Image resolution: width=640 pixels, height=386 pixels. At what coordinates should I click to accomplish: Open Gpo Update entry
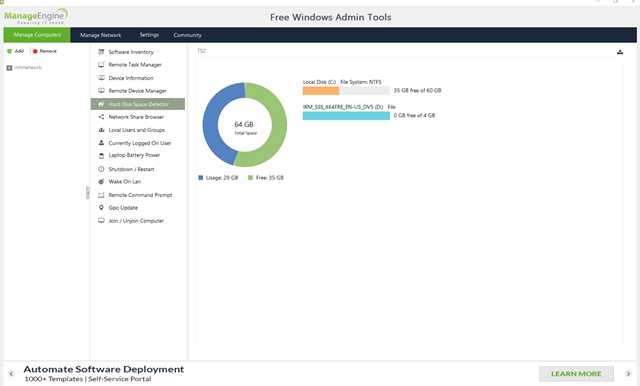[x=123, y=208]
